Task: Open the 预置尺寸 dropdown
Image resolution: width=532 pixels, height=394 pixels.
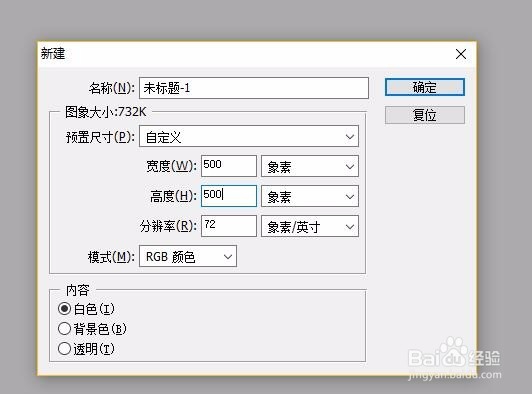Action: pyautogui.click(x=249, y=136)
